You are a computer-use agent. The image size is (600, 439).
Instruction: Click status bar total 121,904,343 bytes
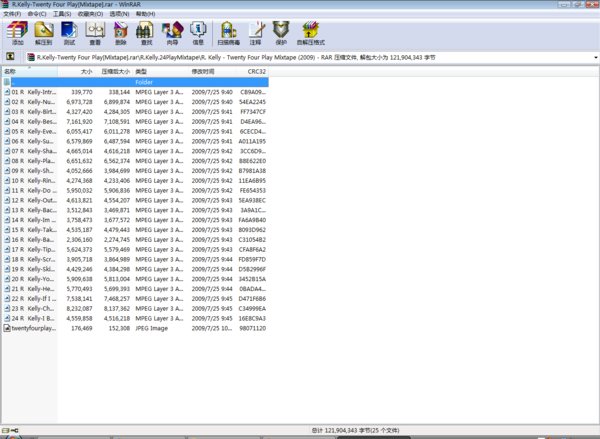tap(355, 431)
